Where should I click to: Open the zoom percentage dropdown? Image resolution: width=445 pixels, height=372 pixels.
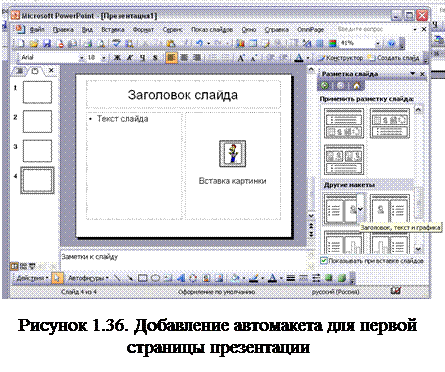pyautogui.click(x=378, y=43)
